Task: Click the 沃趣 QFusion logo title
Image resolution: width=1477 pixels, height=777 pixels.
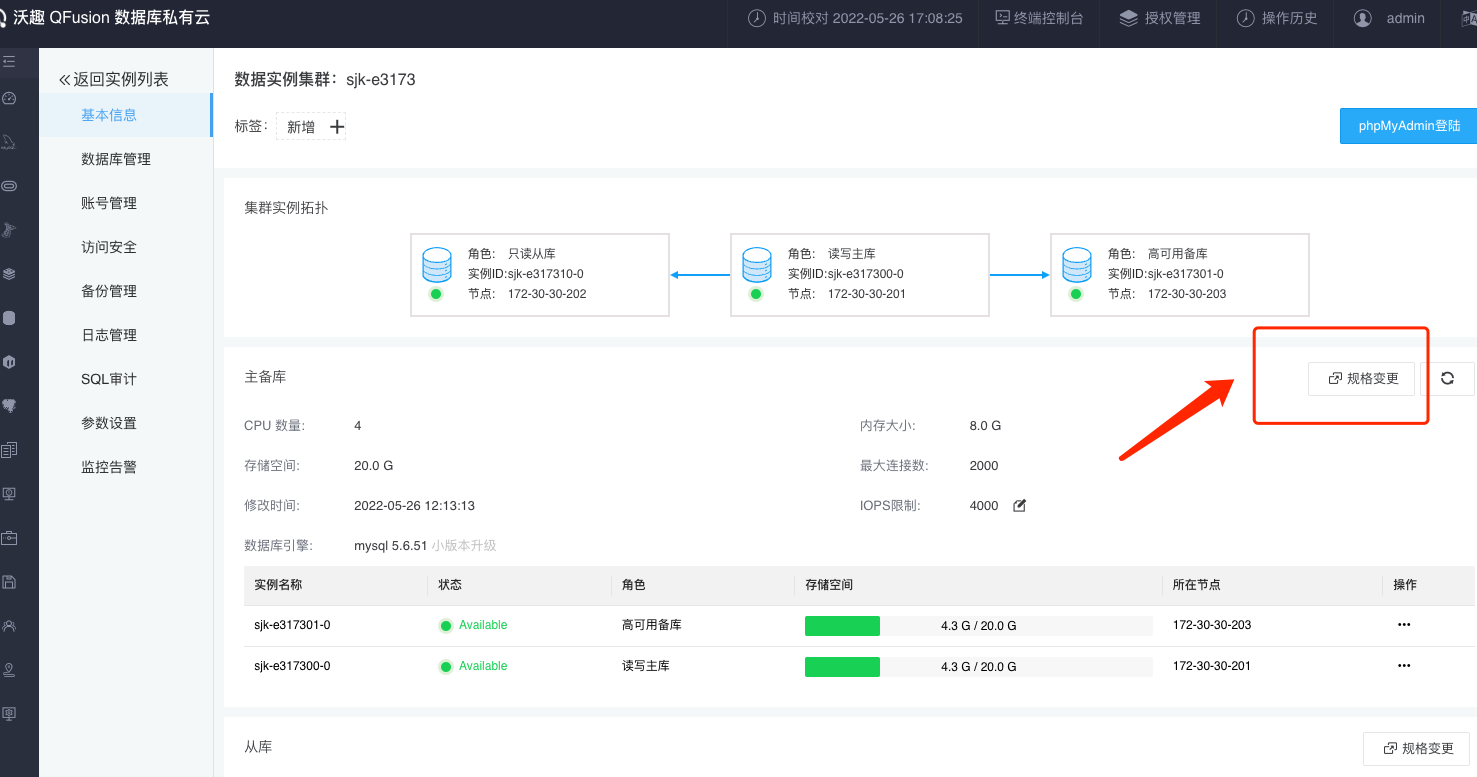Action: pyautogui.click(x=105, y=18)
